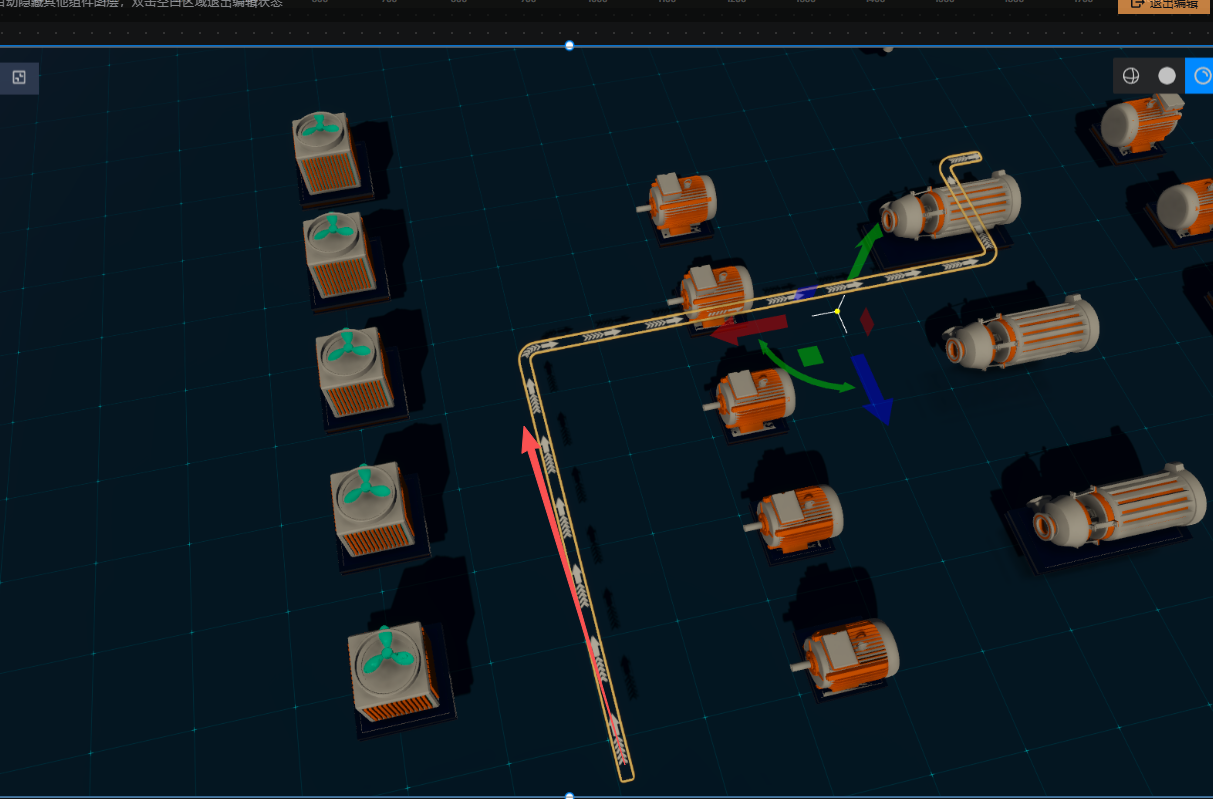Click the dark red diamond plane handle

tap(867, 321)
